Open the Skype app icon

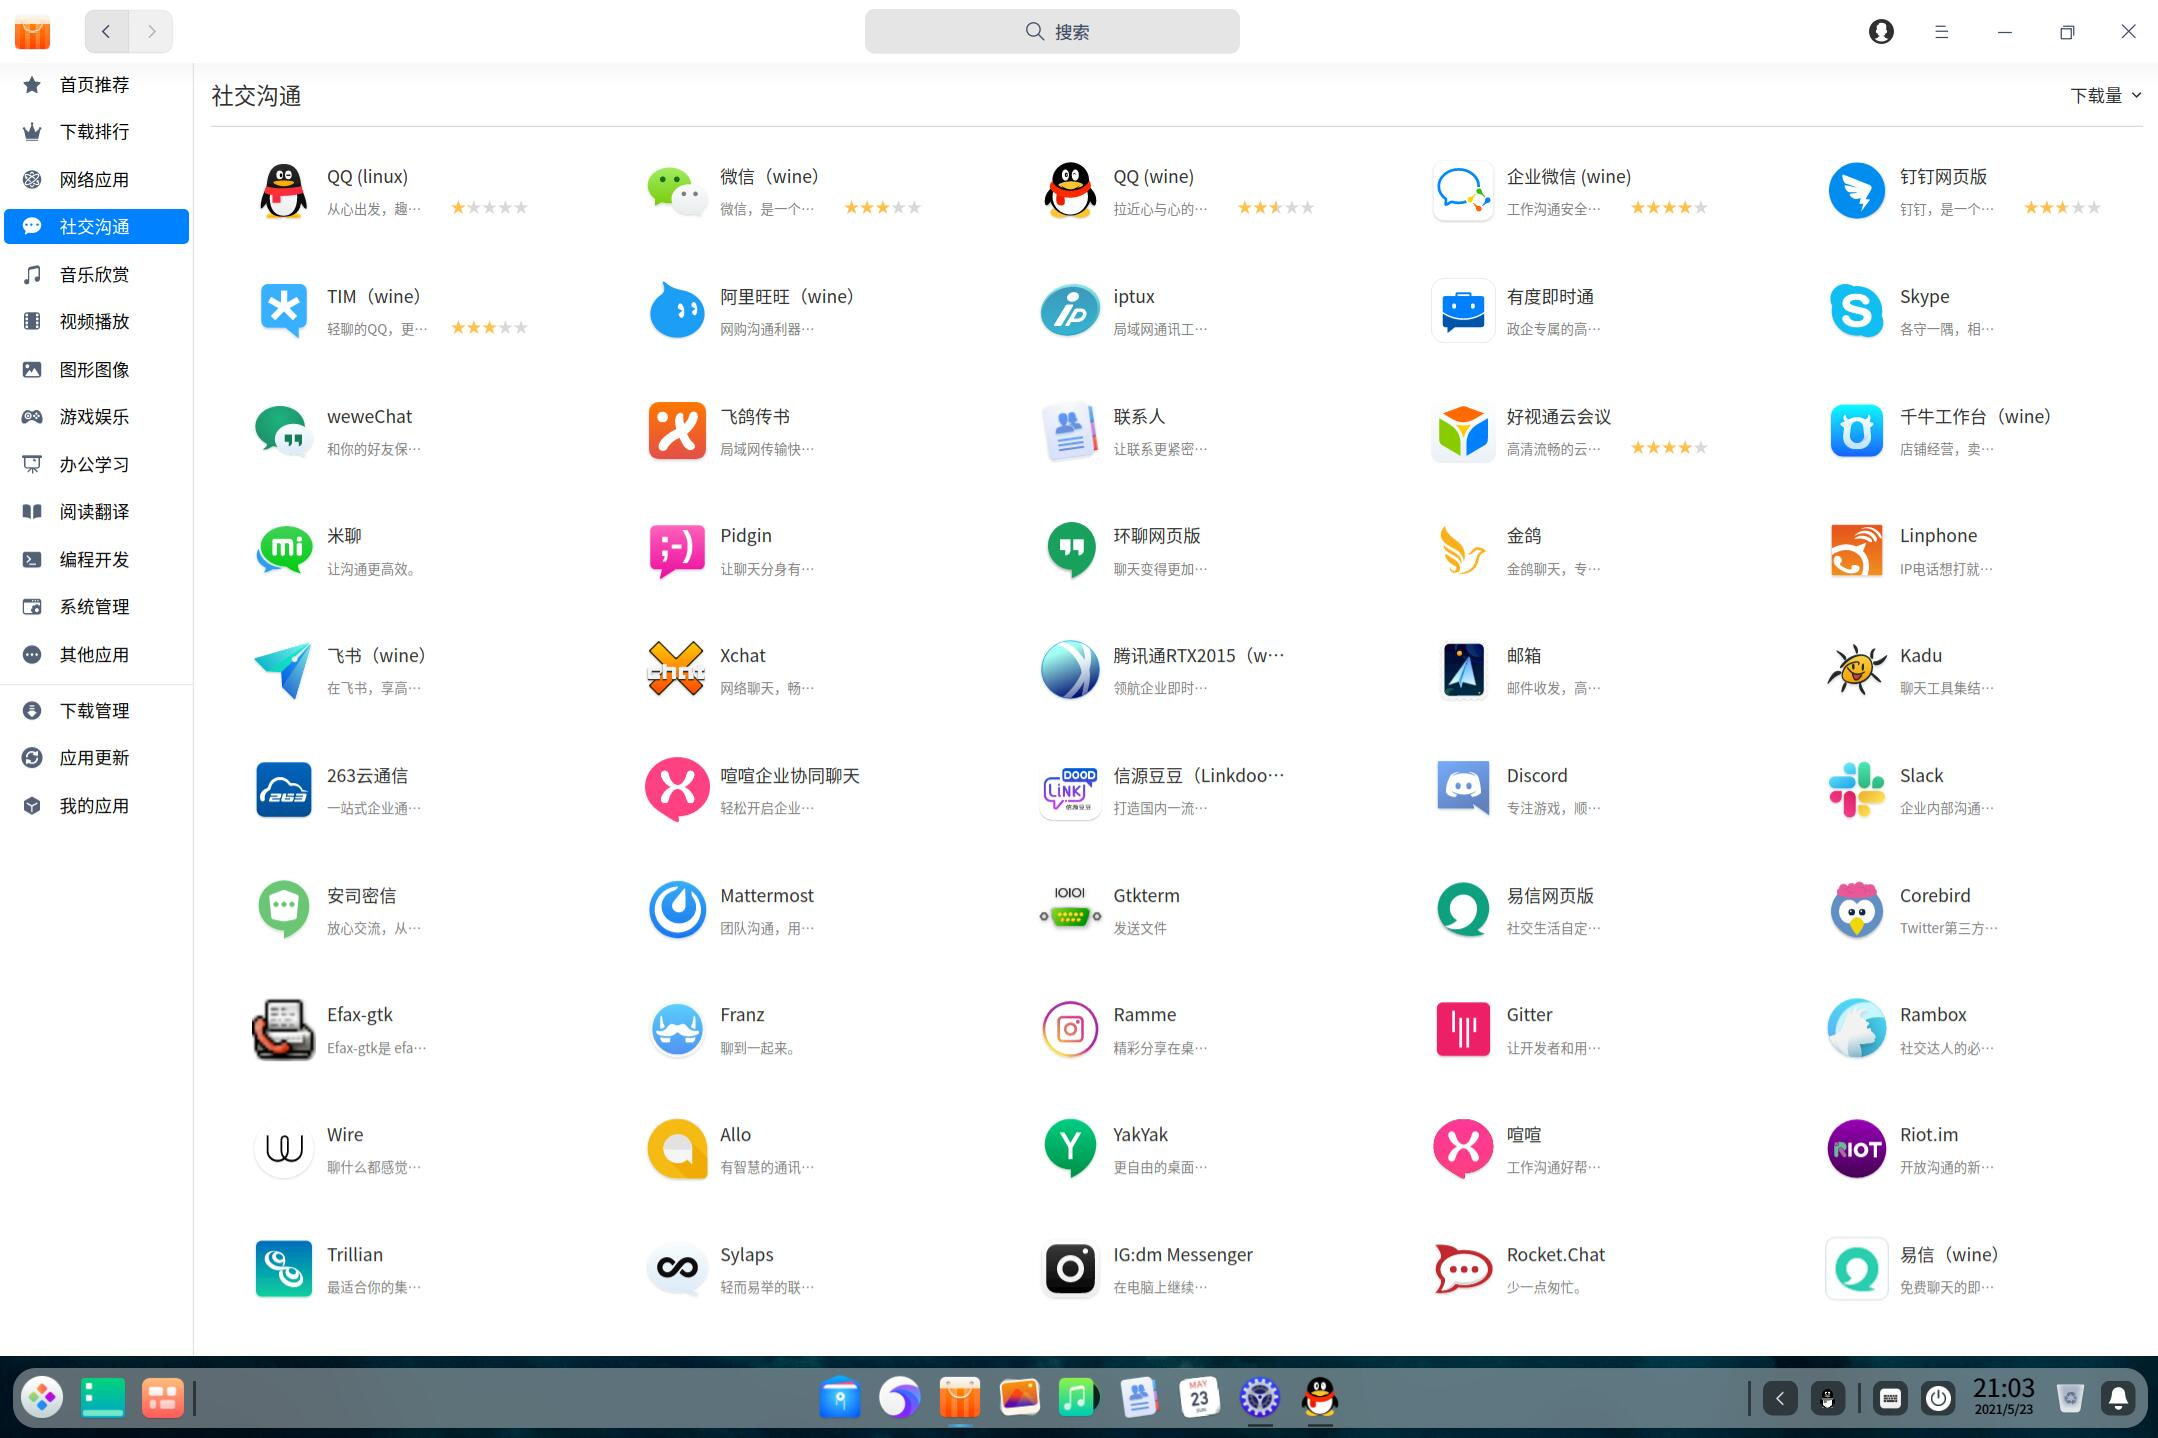click(1856, 310)
